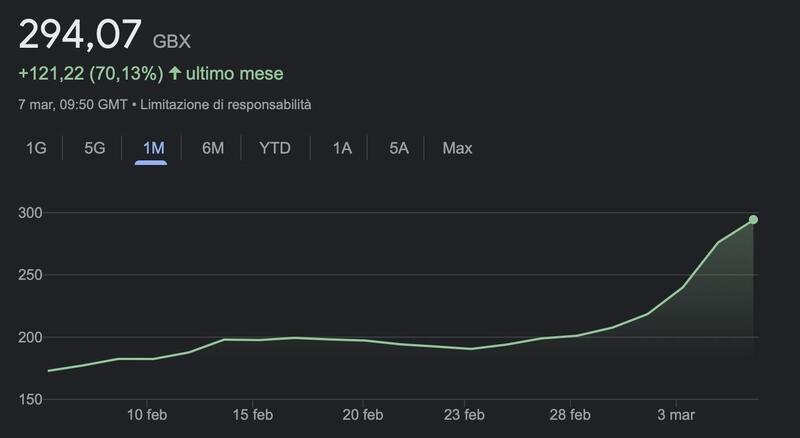Click the 15 feb axis date

click(x=254, y=414)
